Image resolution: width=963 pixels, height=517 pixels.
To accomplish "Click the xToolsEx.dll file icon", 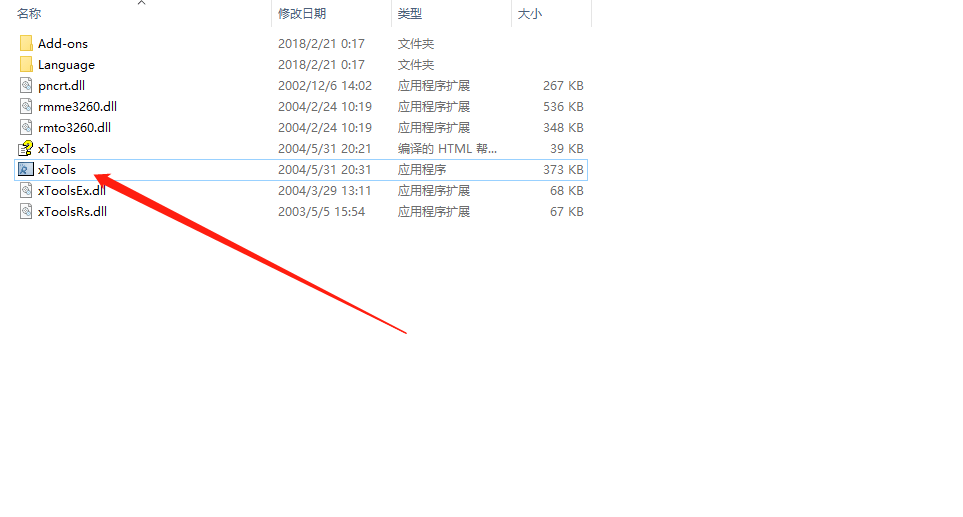I will click(26, 190).
